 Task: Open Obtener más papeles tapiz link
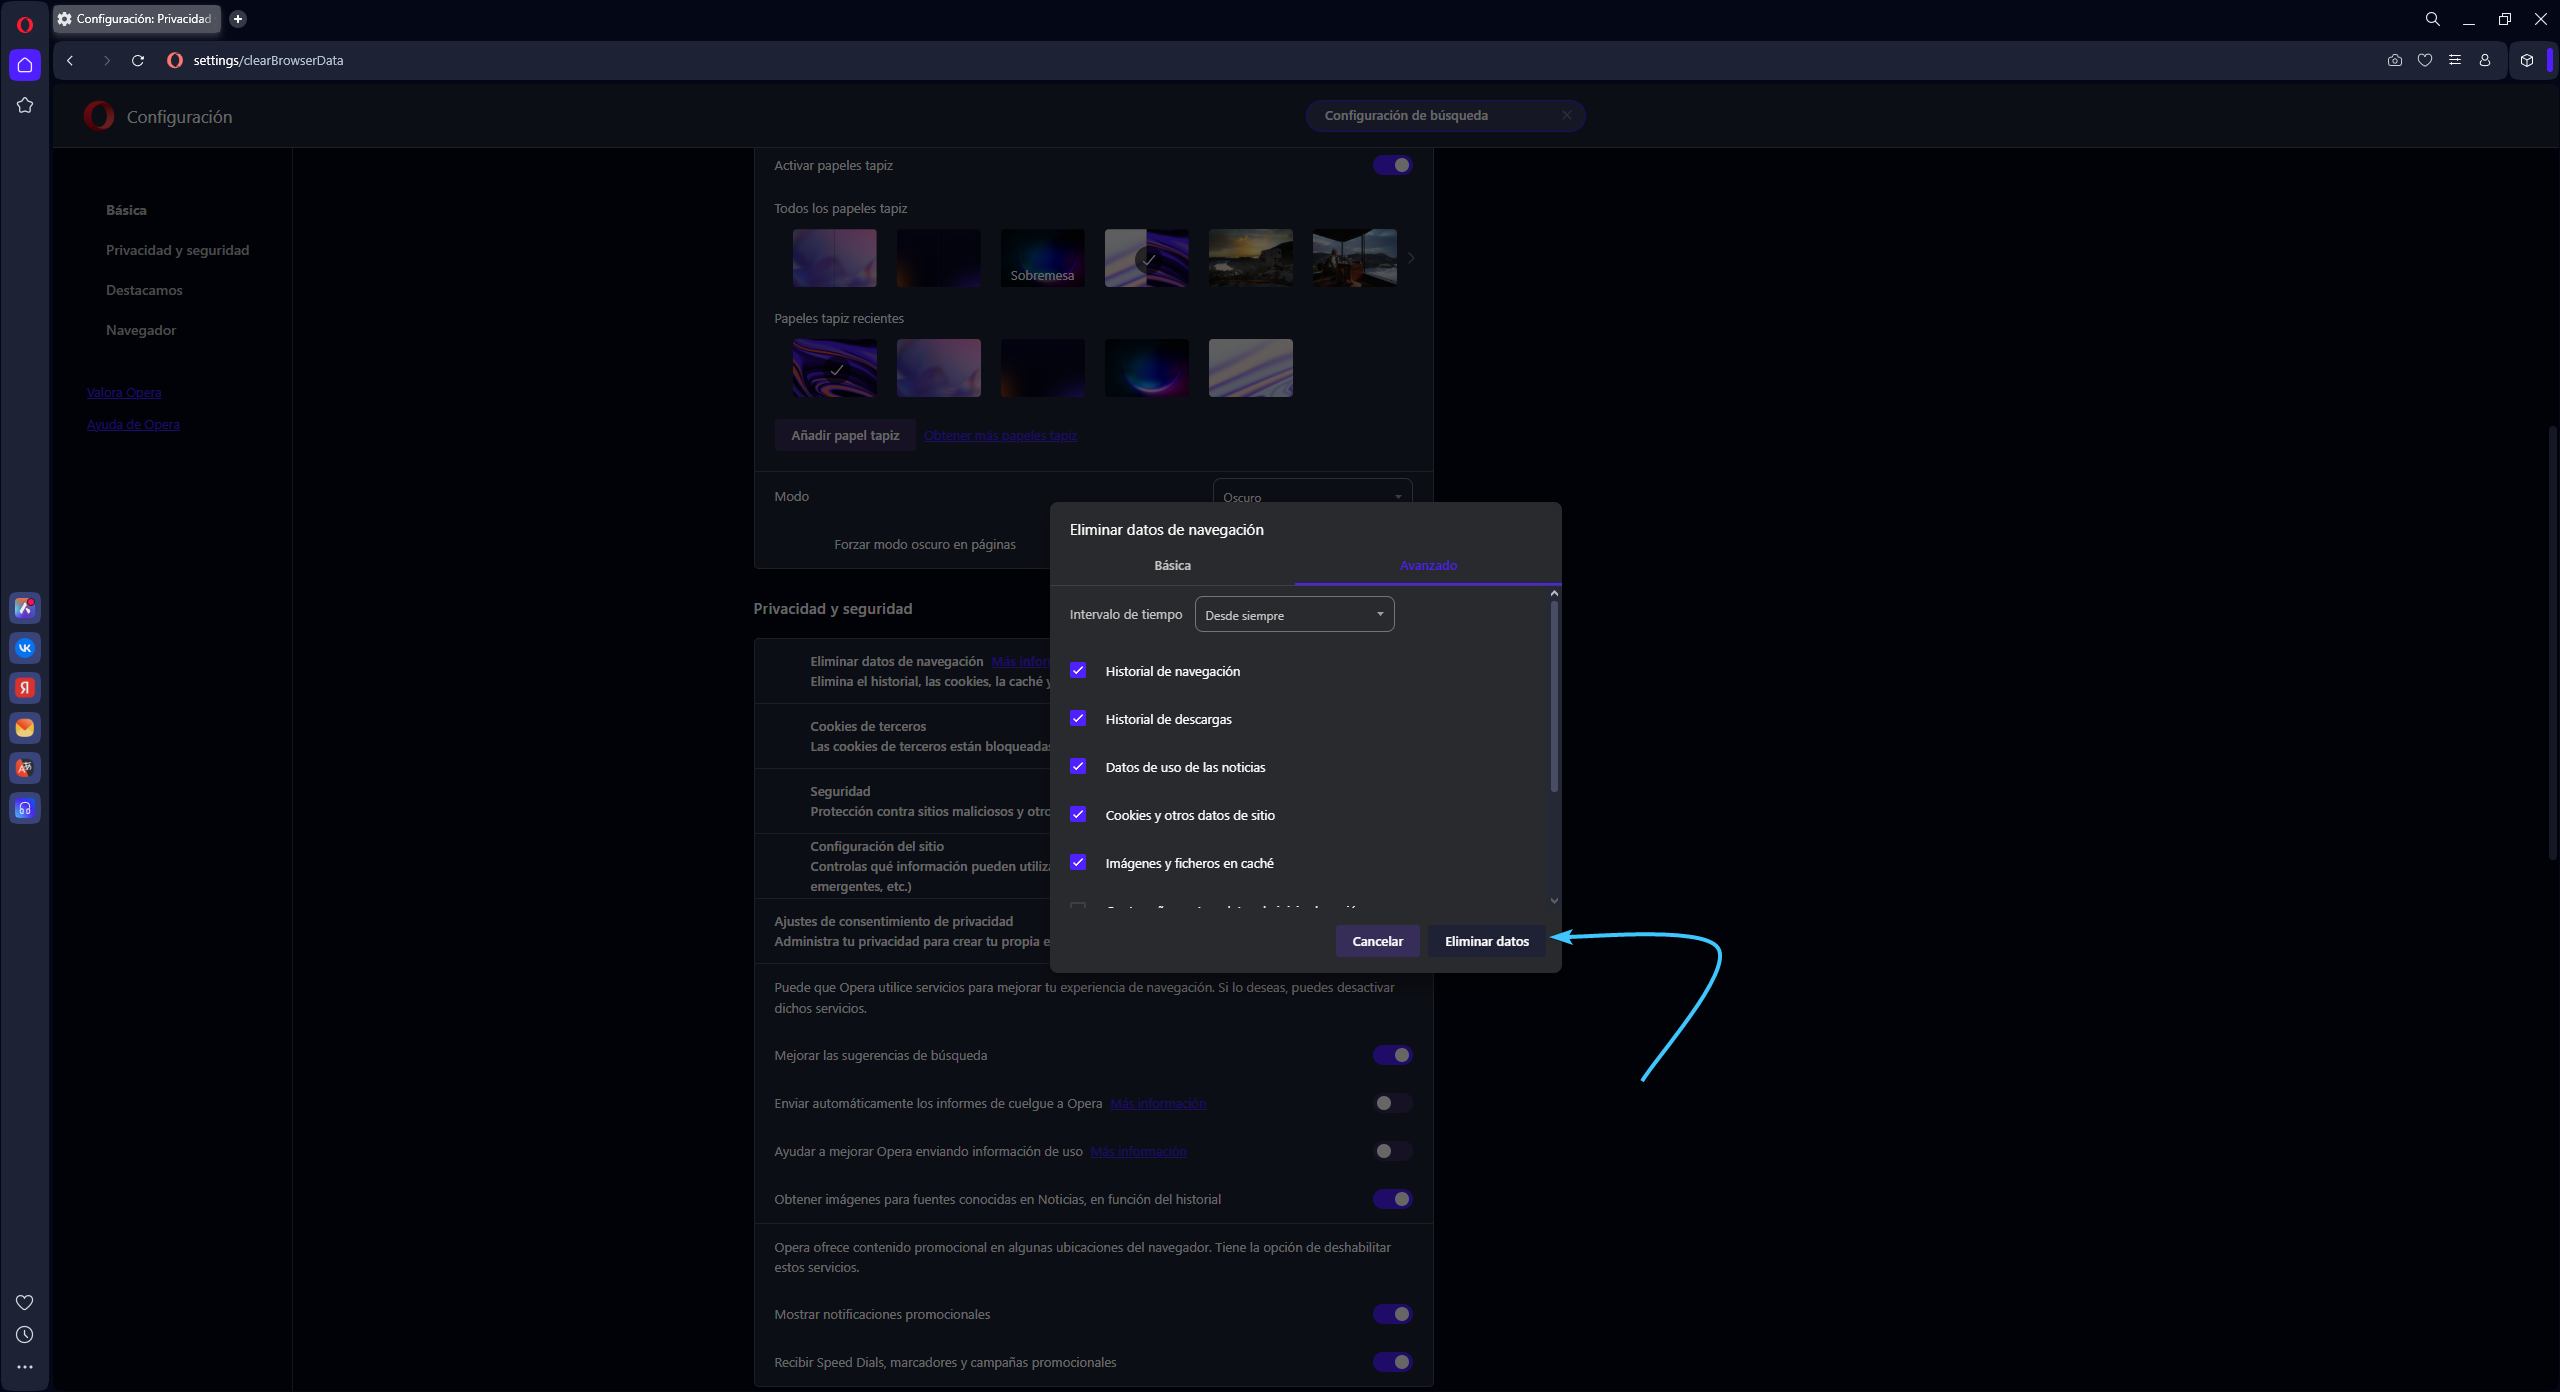point(1000,435)
